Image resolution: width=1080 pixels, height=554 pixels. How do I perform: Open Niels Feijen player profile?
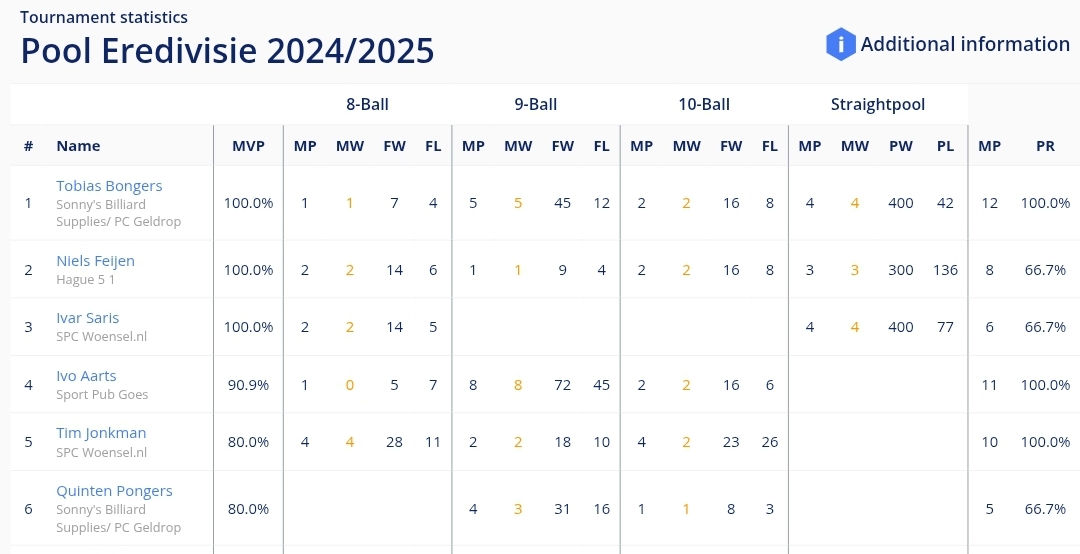click(96, 261)
